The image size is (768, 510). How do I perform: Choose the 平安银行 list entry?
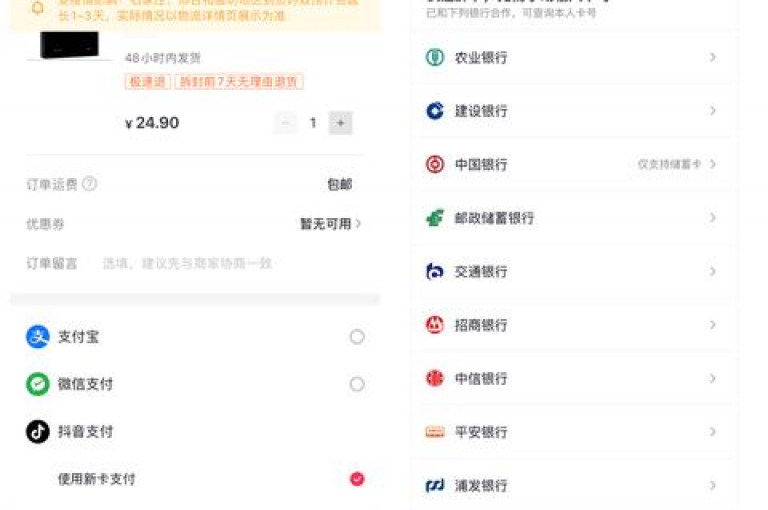[573, 432]
